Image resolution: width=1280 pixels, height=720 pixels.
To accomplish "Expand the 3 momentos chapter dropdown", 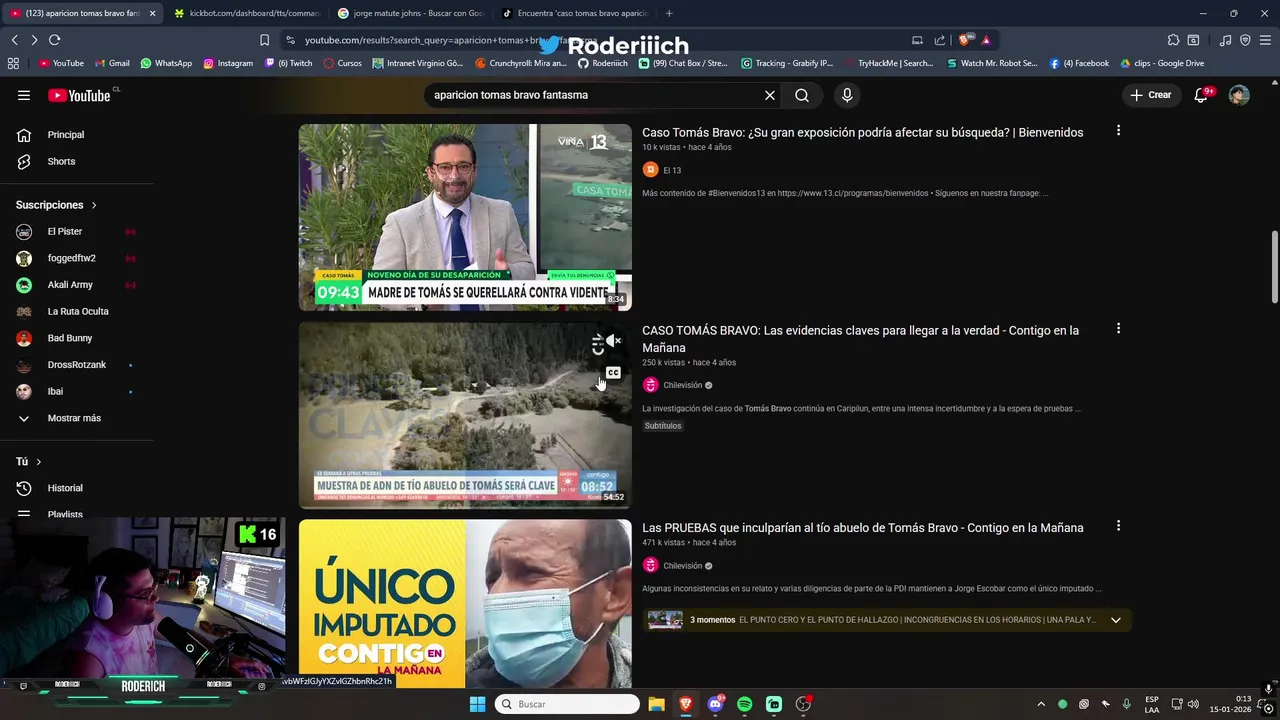I will click(x=1116, y=620).
